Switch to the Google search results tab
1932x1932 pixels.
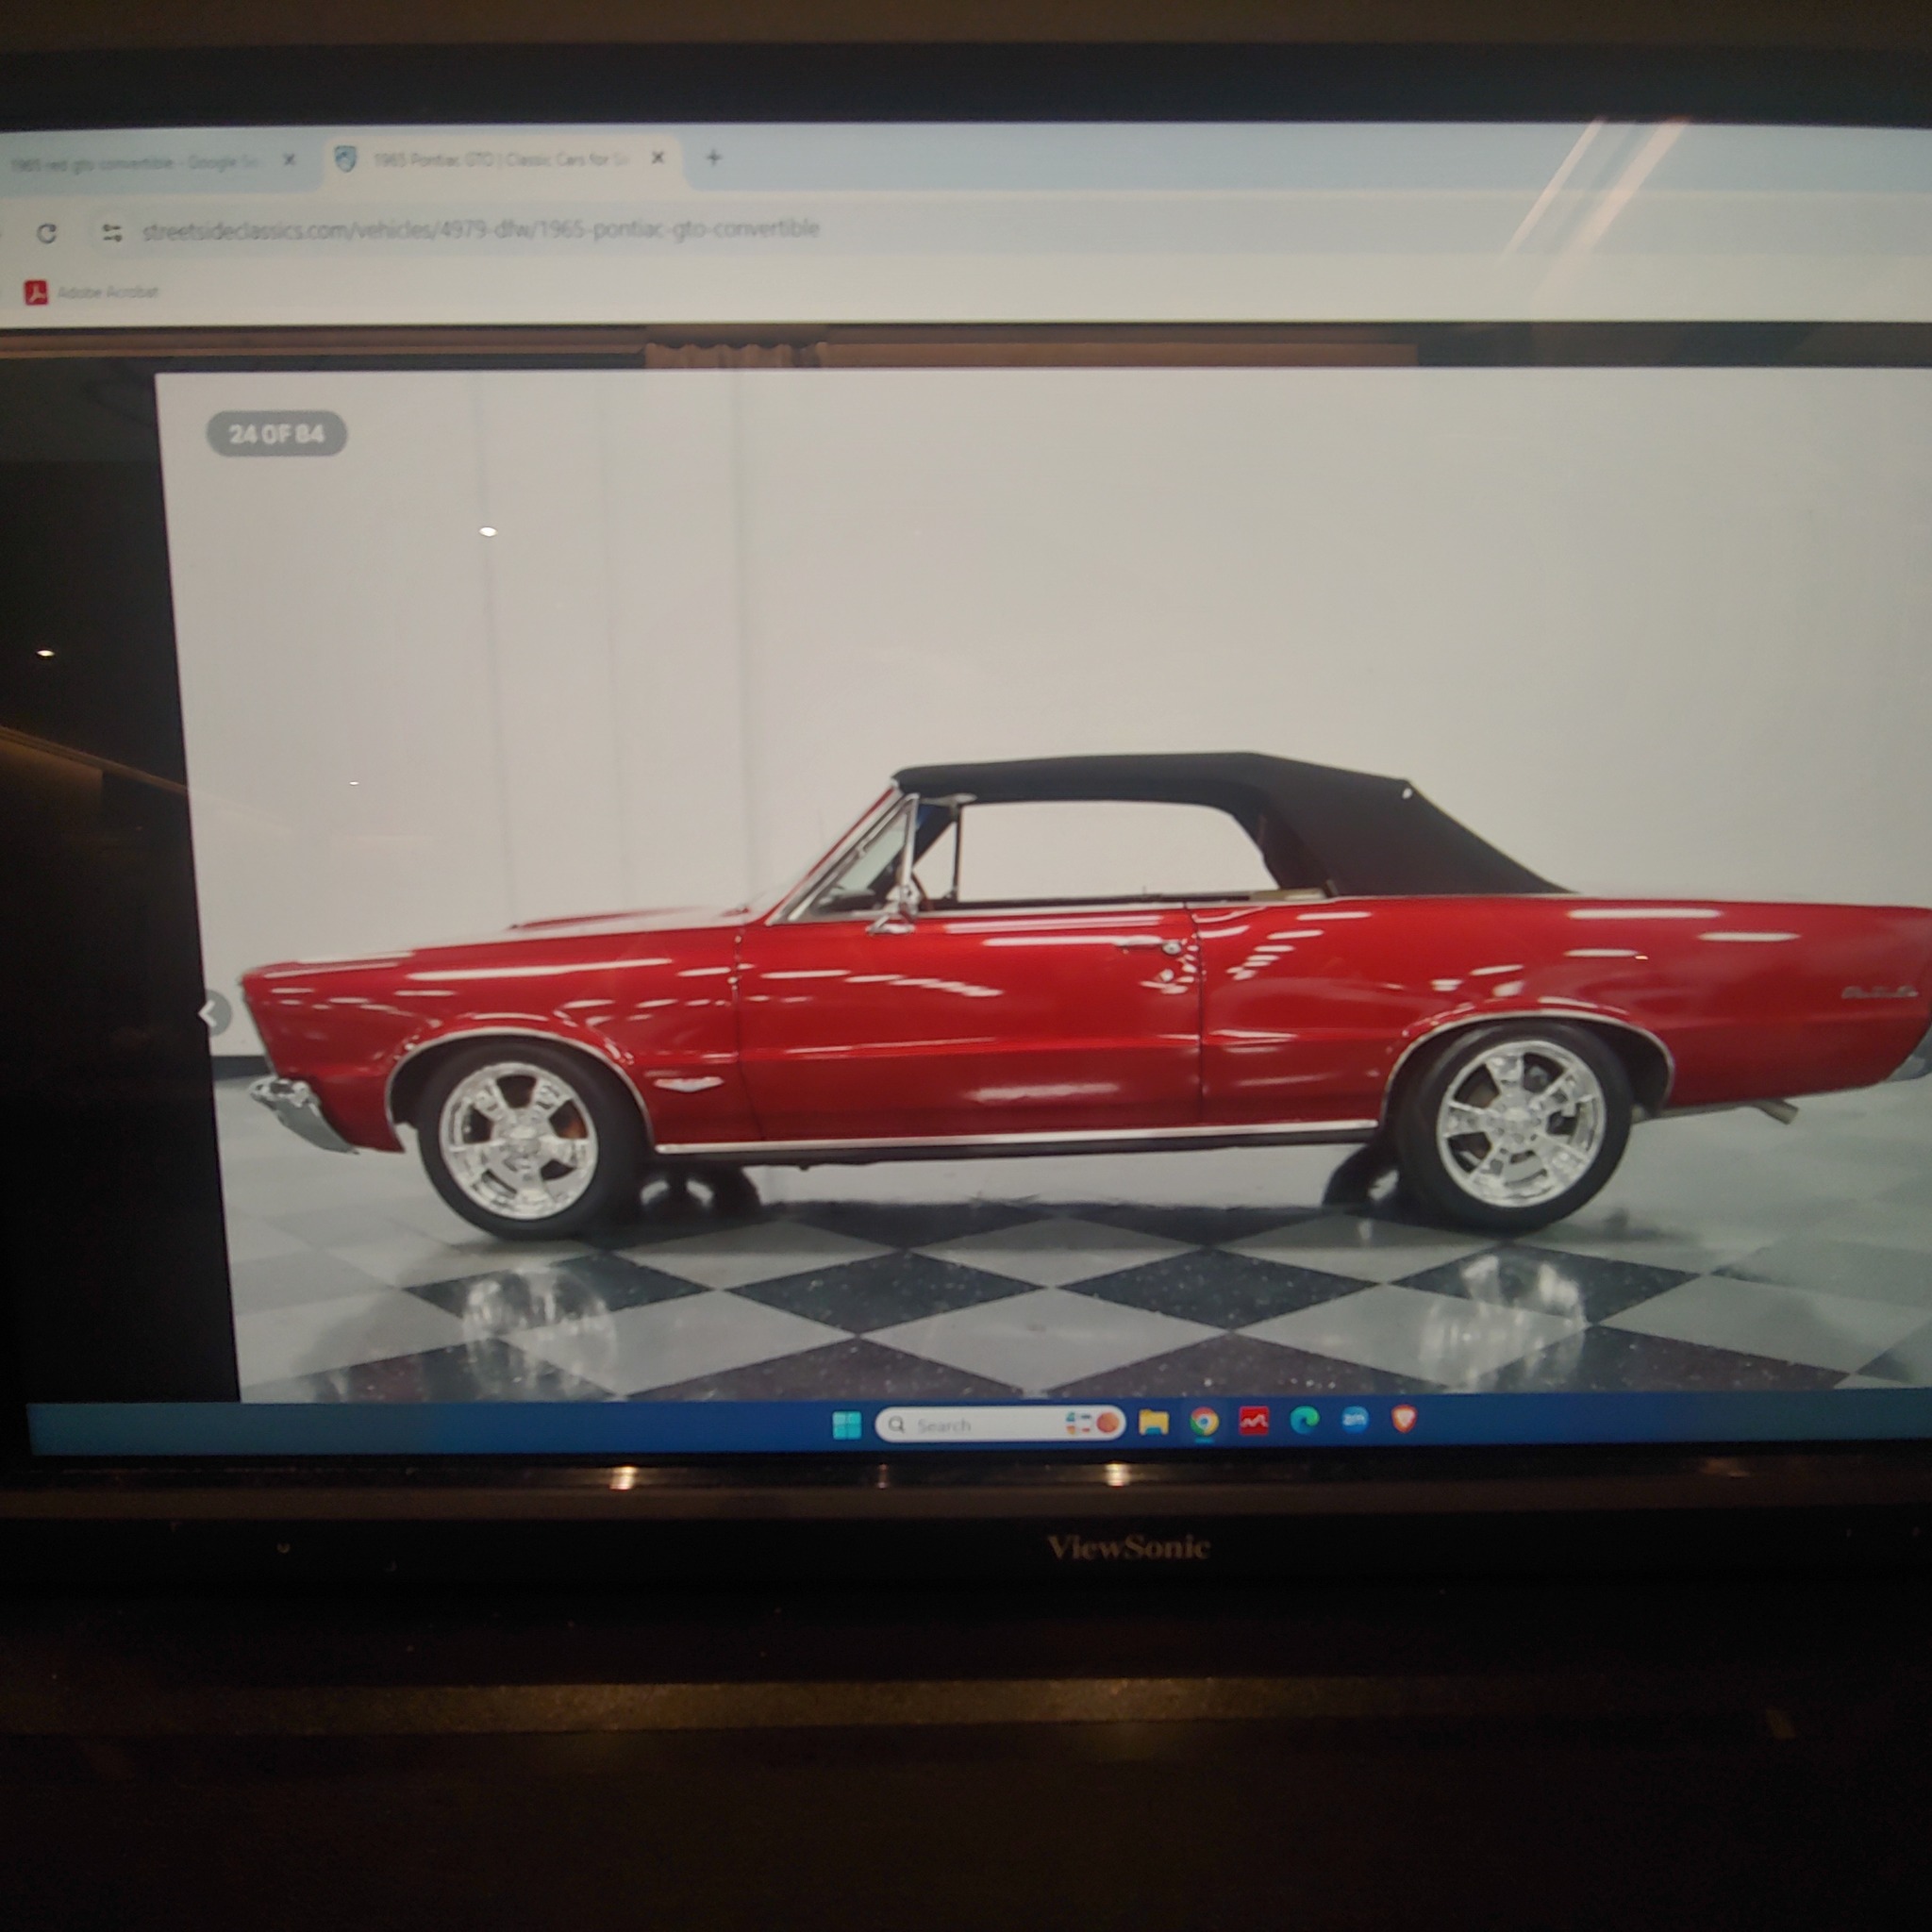[135, 162]
